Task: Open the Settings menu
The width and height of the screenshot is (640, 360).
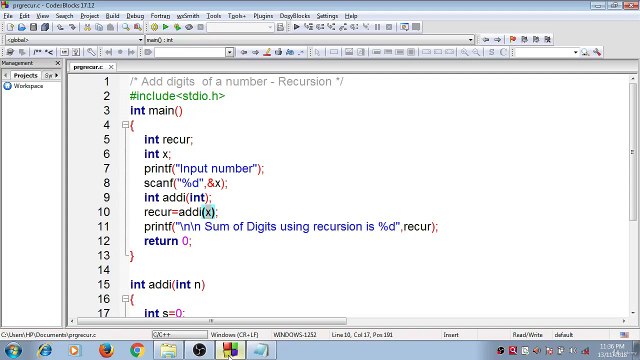Action: (x=327, y=16)
